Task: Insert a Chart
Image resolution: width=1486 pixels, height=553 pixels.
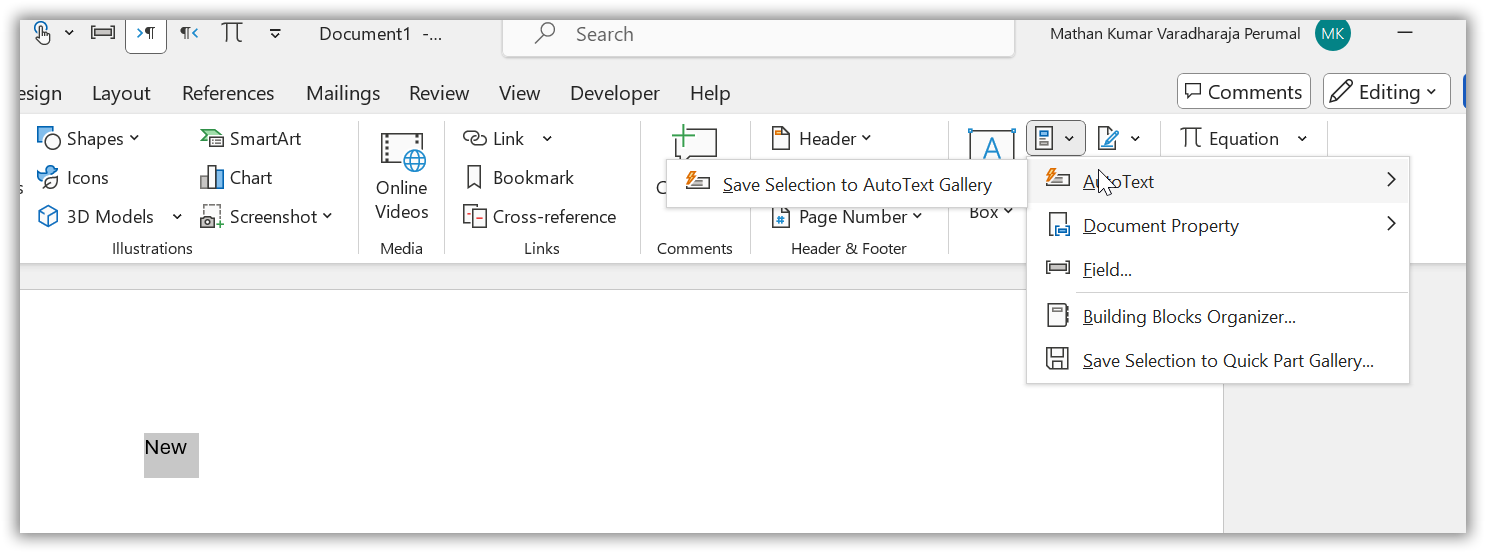Action: pos(236,178)
